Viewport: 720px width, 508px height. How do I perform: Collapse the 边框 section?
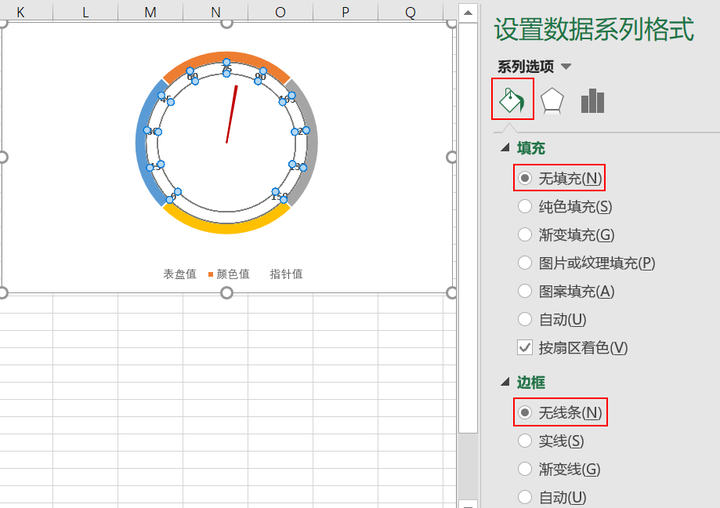[506, 382]
